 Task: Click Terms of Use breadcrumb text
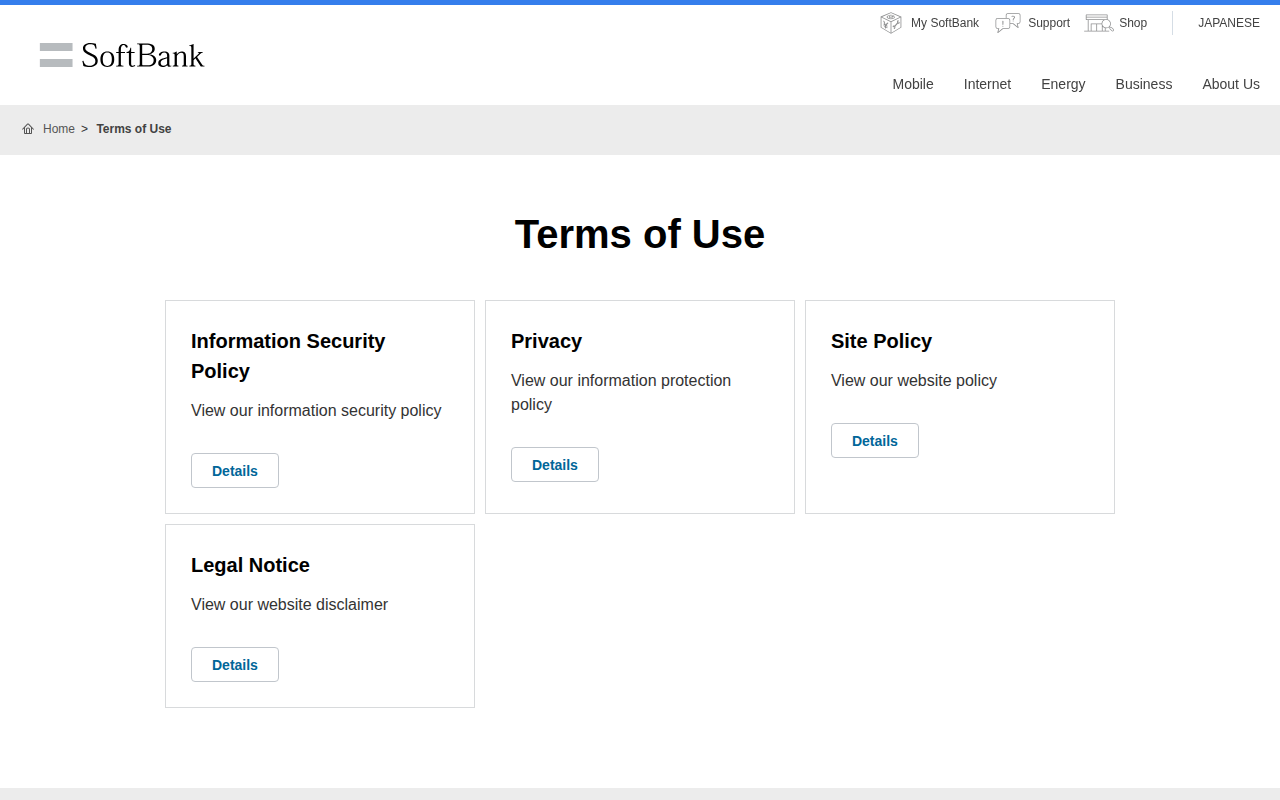pyautogui.click(x=134, y=129)
